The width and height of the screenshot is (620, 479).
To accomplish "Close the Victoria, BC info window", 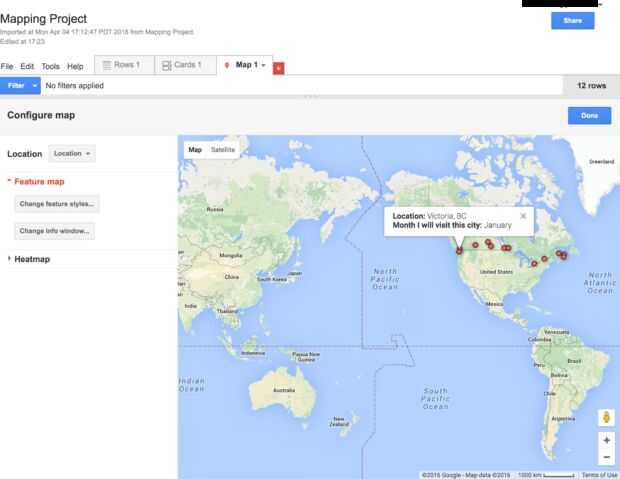I will click(x=523, y=216).
